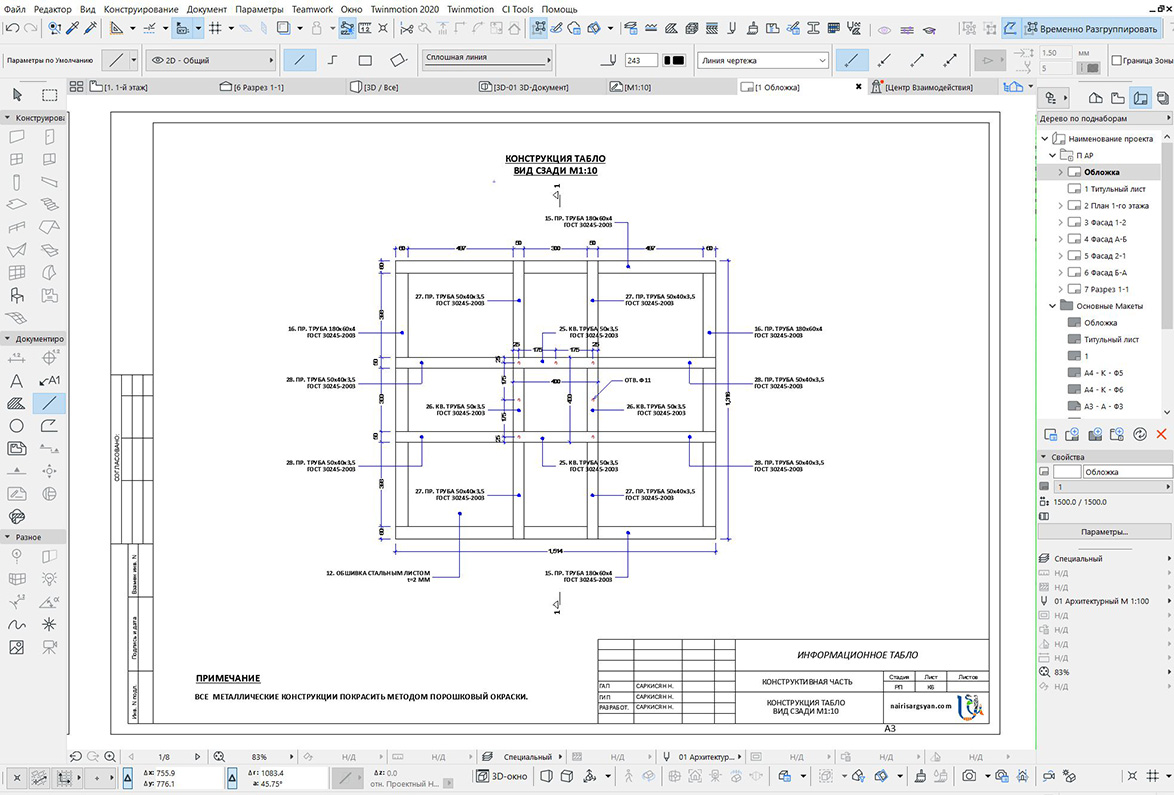Toggle the delta lock next to Δr
The height and width of the screenshot is (795, 1174).
(232, 779)
